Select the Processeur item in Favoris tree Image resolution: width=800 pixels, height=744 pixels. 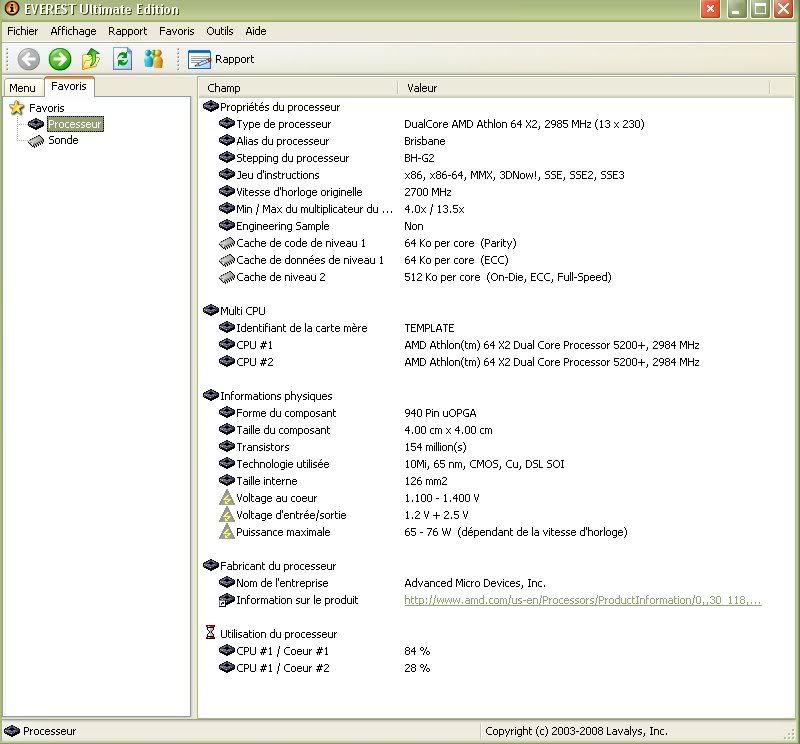click(x=75, y=124)
